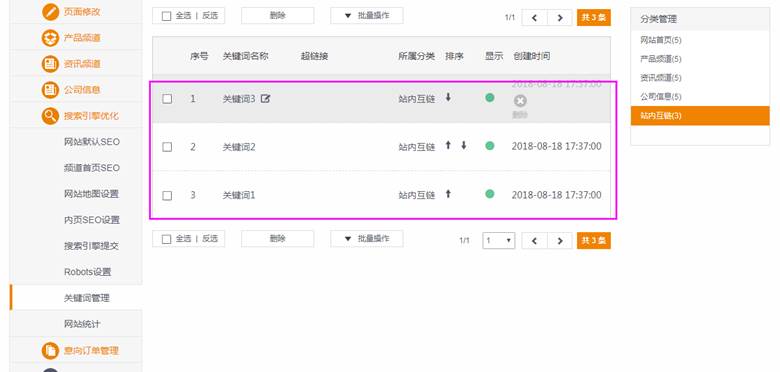This screenshot has height=372, width=780.
Task: Toggle display status dot for 关键词2
Action: pyautogui.click(x=489, y=146)
